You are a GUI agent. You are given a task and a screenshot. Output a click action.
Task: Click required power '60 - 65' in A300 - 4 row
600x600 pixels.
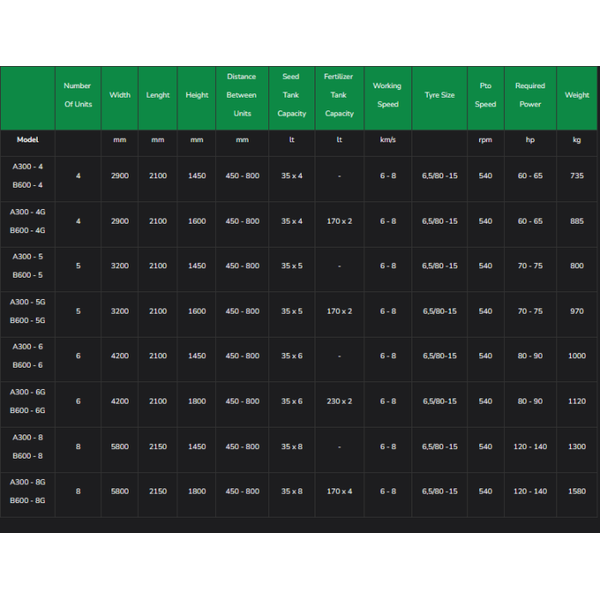click(x=530, y=176)
